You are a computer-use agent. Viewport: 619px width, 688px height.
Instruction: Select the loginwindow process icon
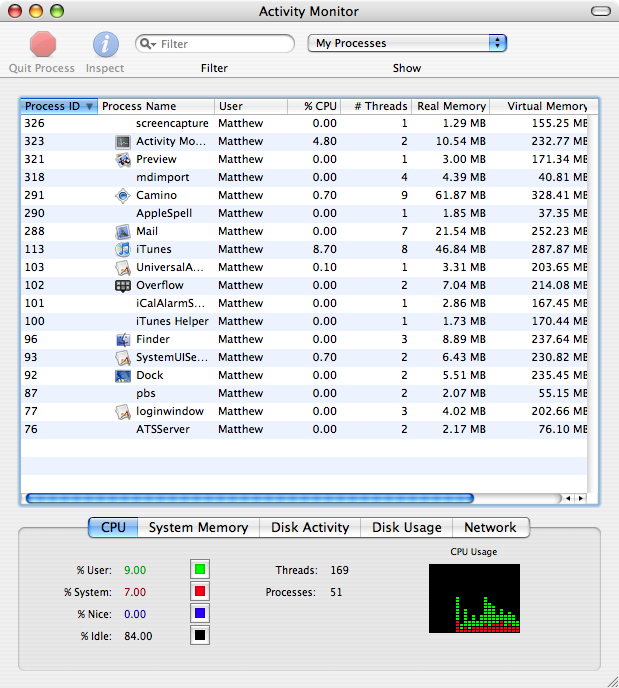click(x=123, y=412)
